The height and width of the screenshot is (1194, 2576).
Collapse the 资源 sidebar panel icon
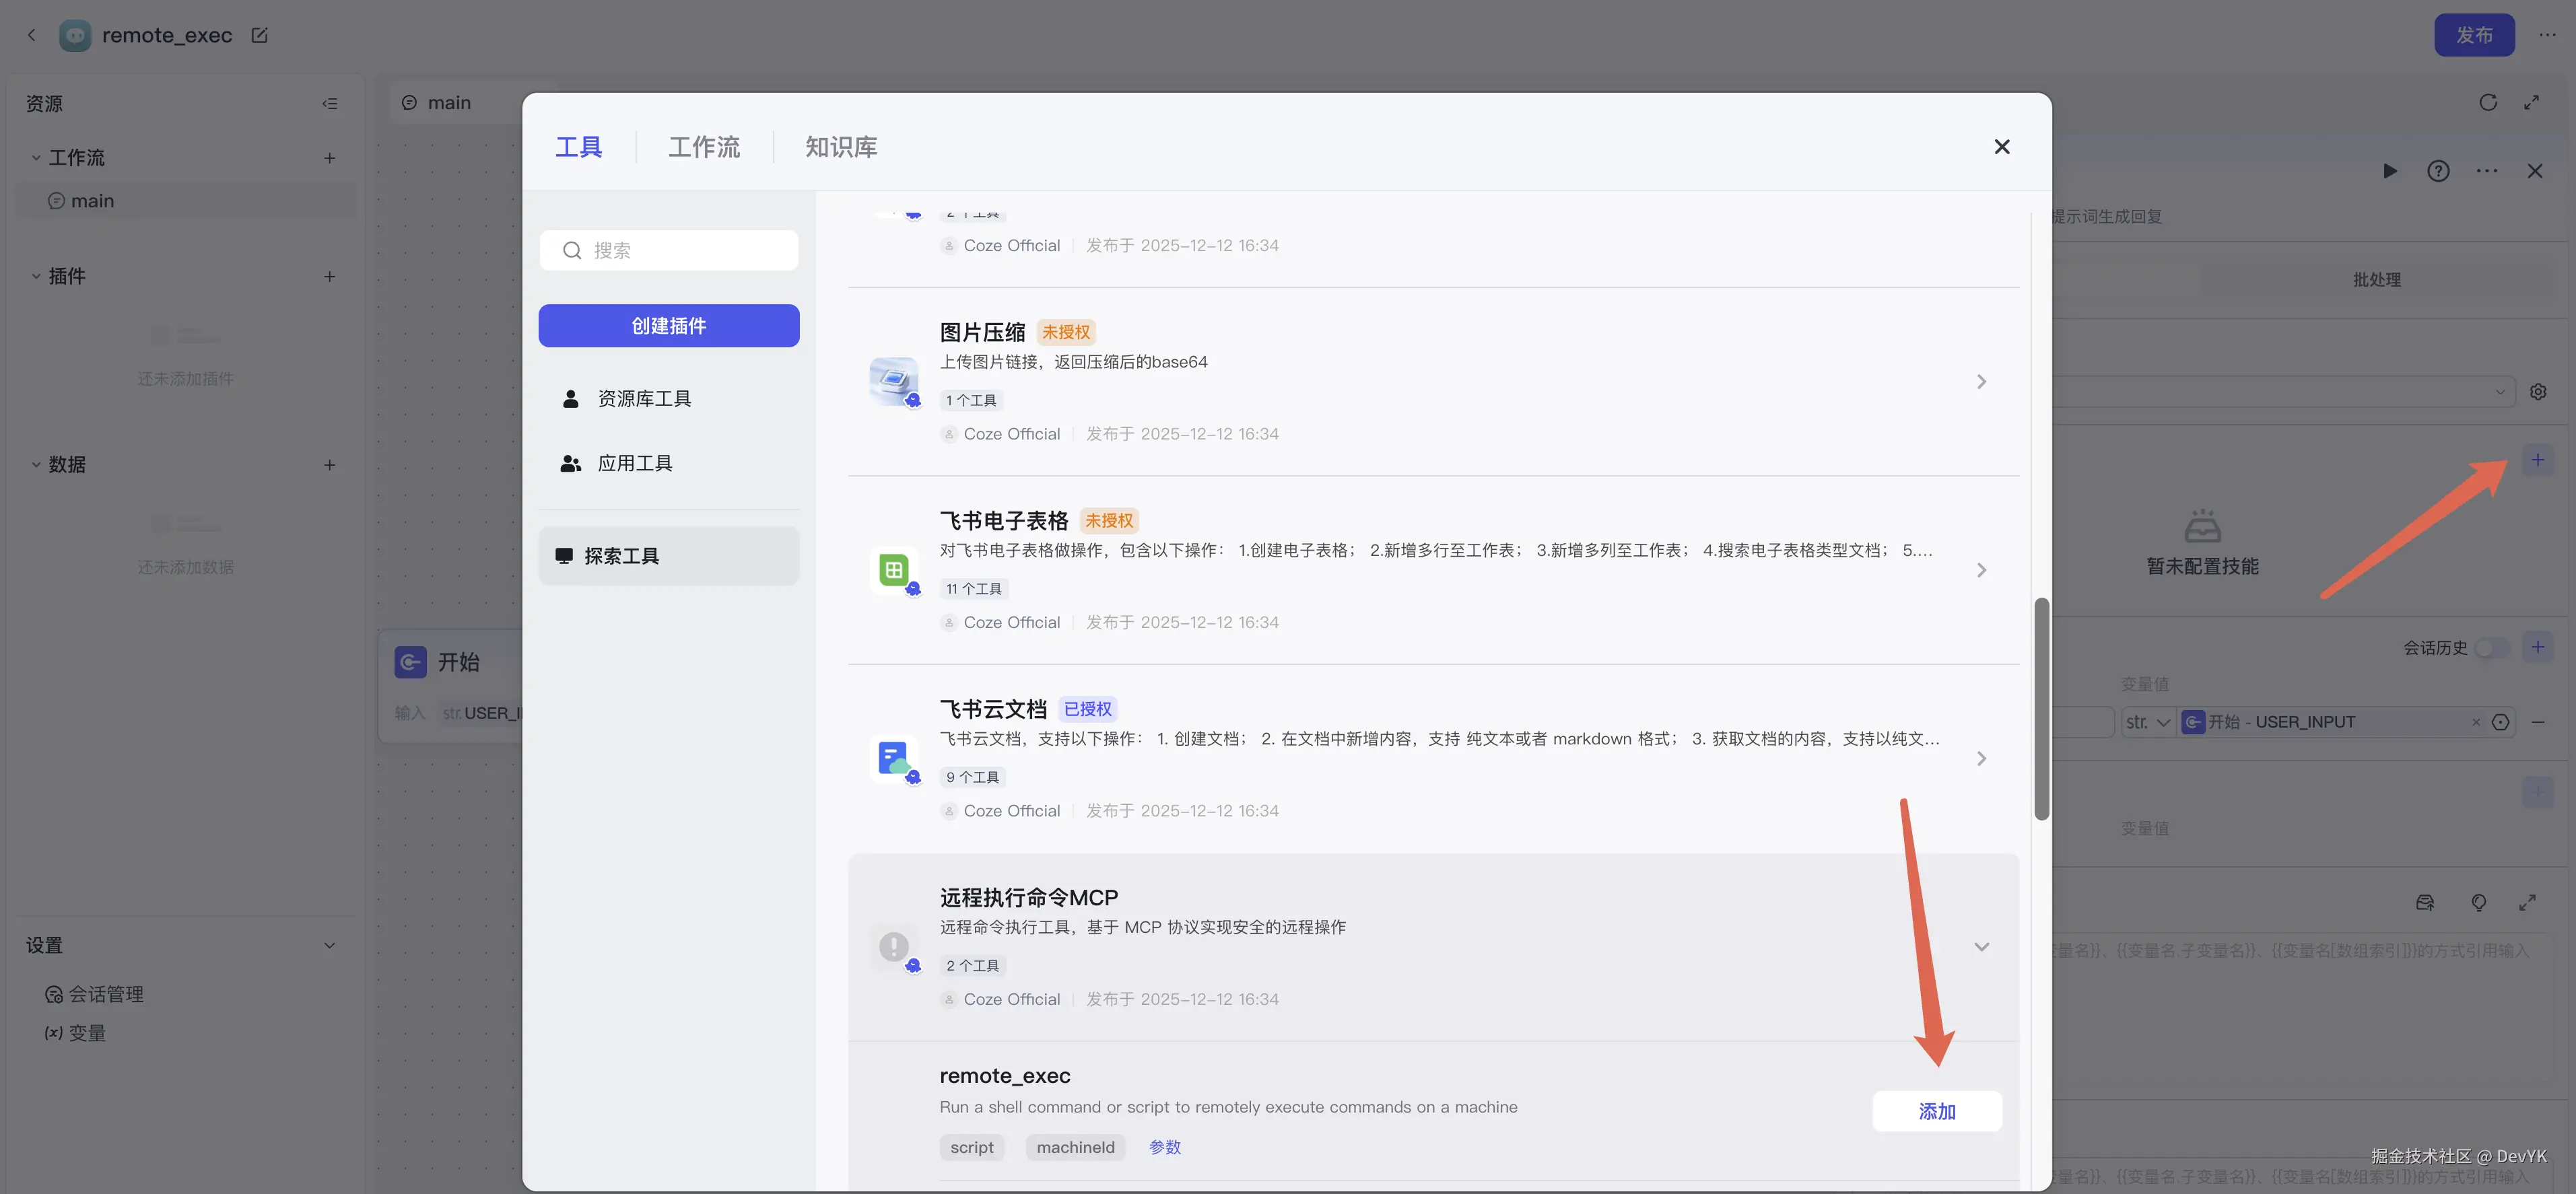click(329, 103)
